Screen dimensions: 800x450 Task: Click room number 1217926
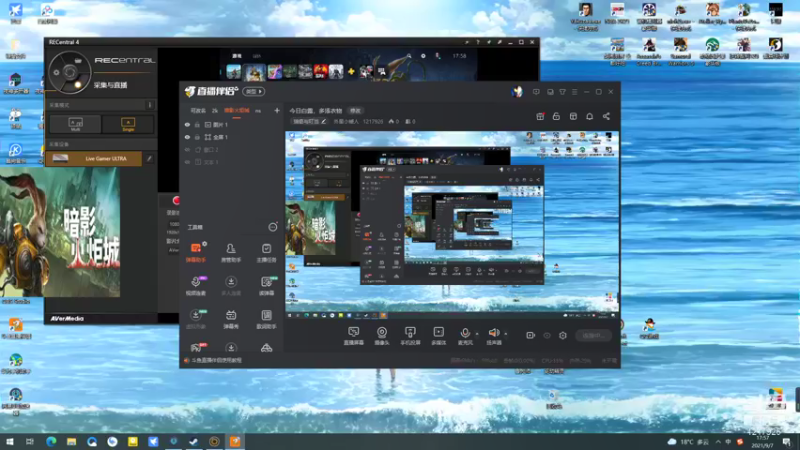pyautogui.click(x=373, y=121)
